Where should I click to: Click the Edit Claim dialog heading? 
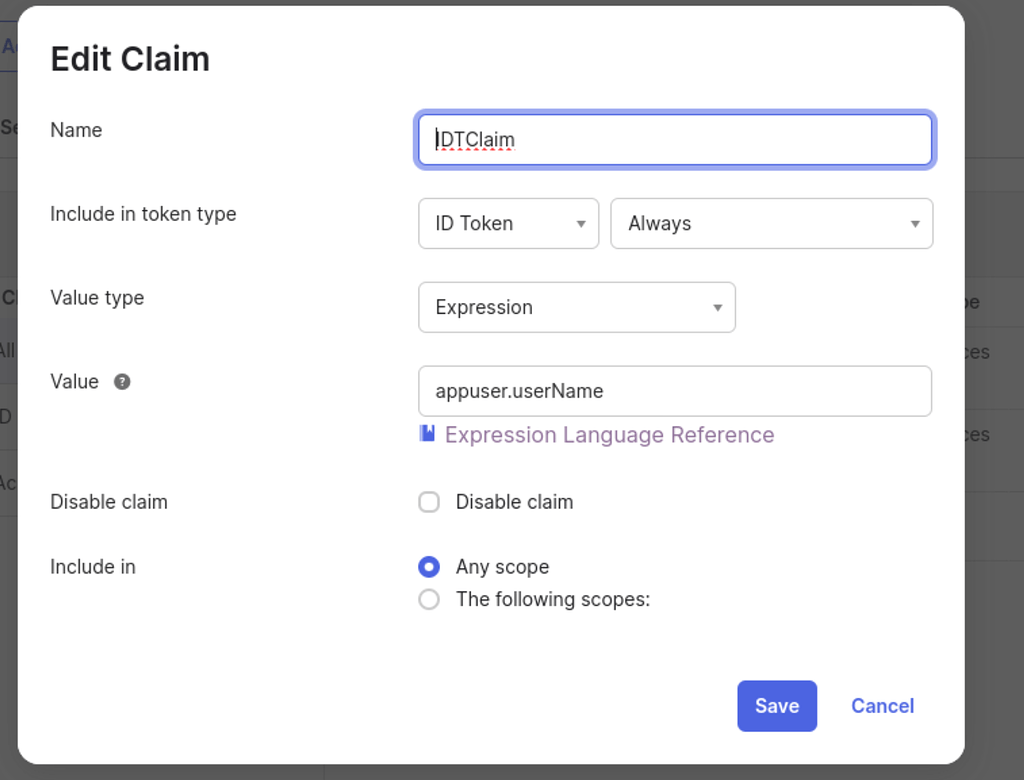(x=130, y=59)
